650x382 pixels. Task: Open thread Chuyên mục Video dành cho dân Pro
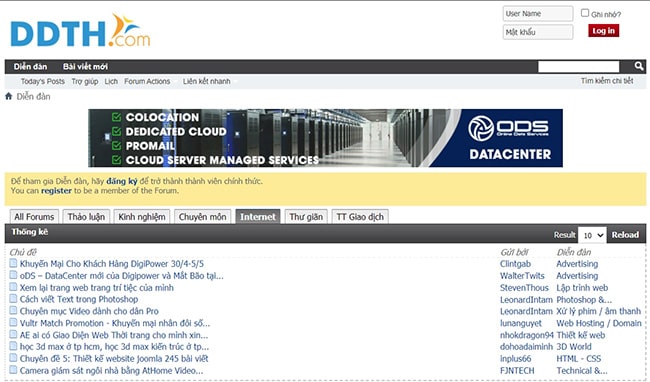89,311
